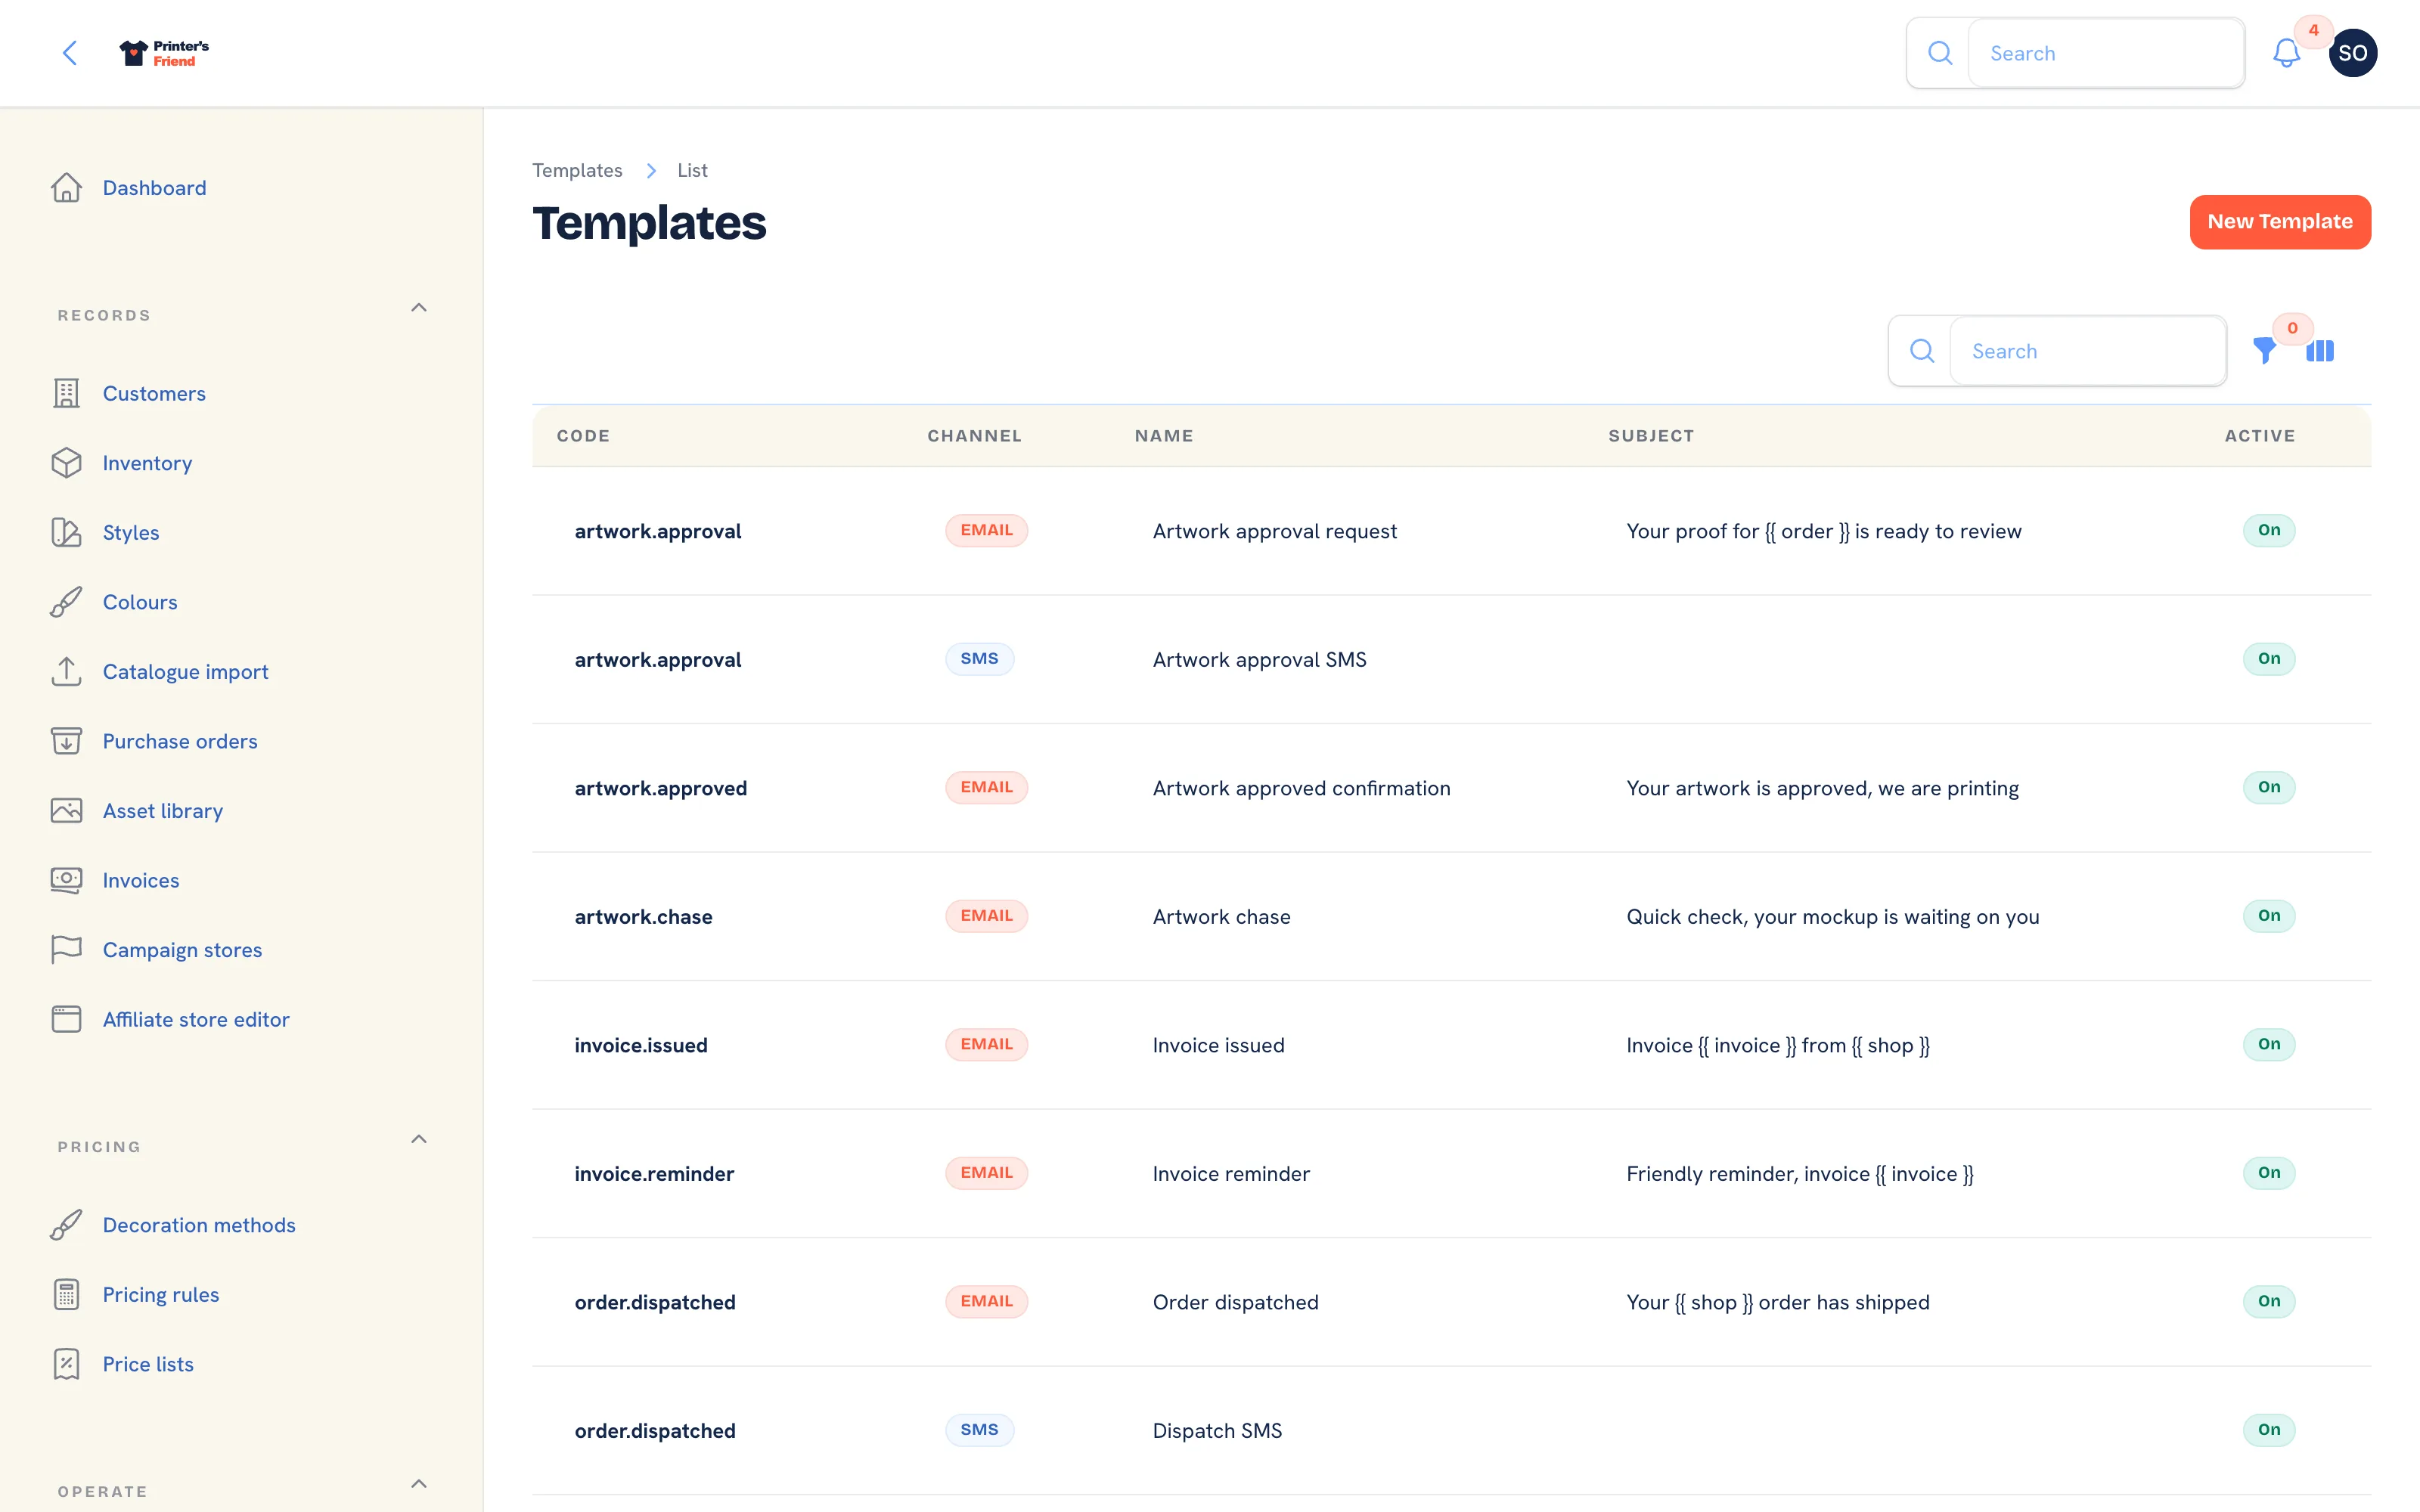Image resolution: width=2420 pixels, height=1512 pixels.
Task: Click the New Template button
Action: tap(2279, 222)
